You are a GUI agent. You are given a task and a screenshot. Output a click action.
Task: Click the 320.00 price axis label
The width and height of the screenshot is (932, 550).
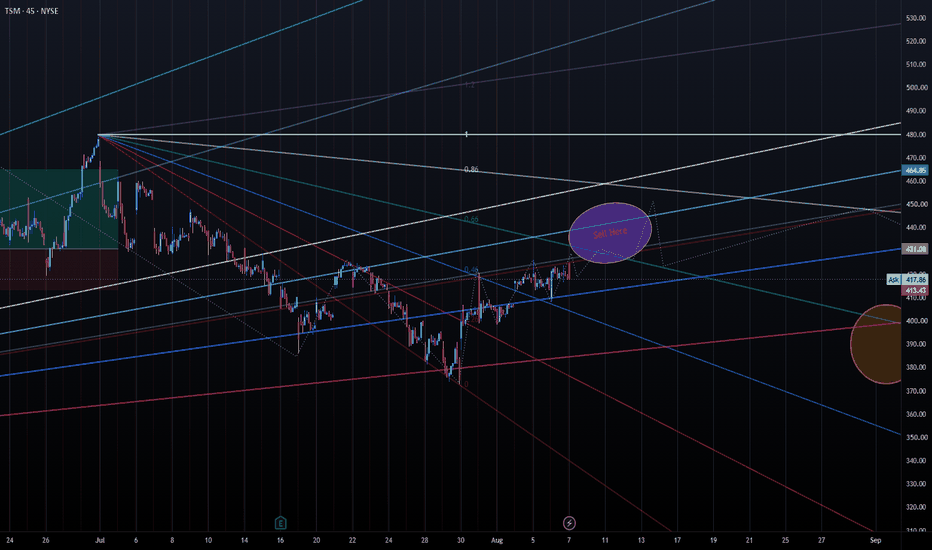(x=916, y=507)
